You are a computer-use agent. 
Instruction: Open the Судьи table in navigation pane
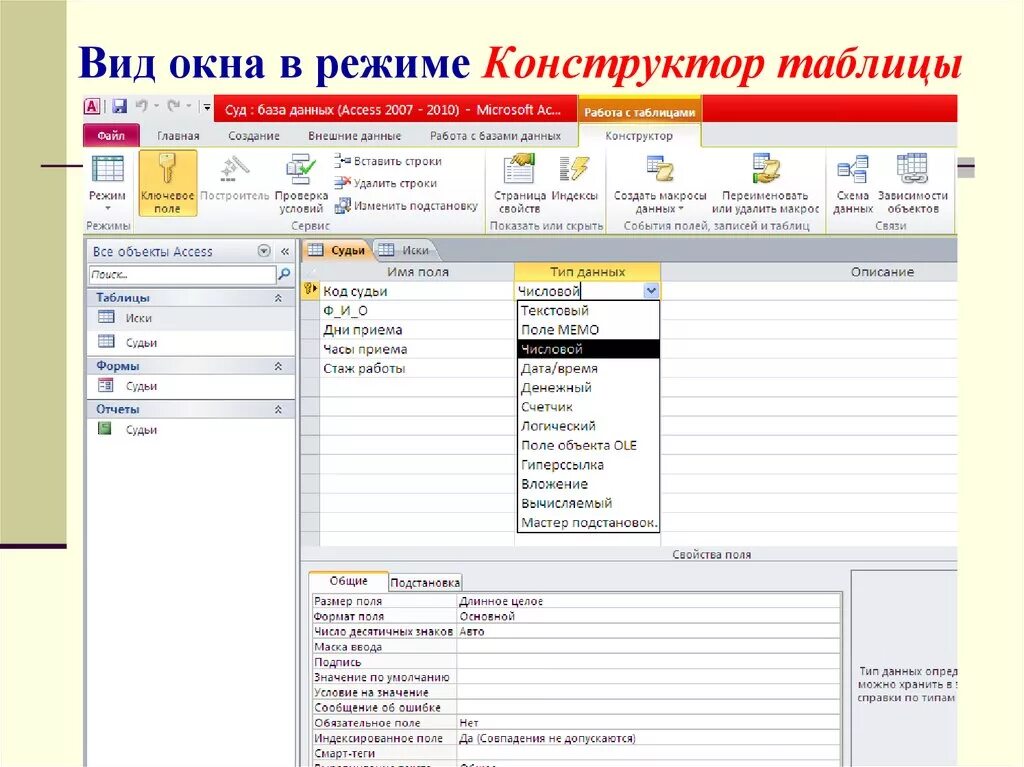(x=191, y=342)
